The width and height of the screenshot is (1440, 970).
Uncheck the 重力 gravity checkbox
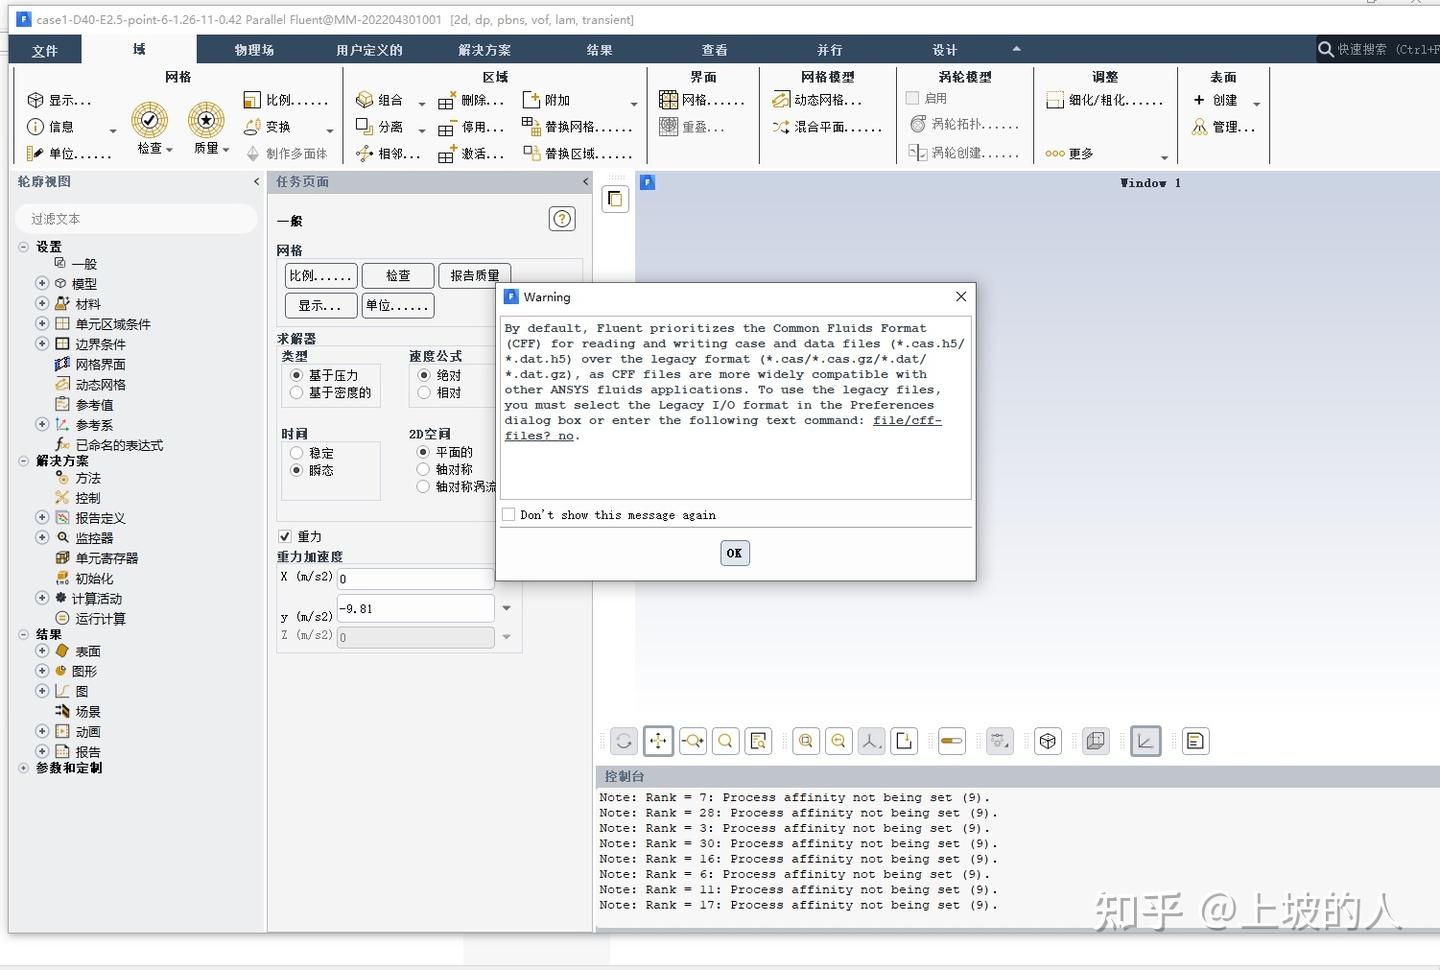(x=285, y=536)
